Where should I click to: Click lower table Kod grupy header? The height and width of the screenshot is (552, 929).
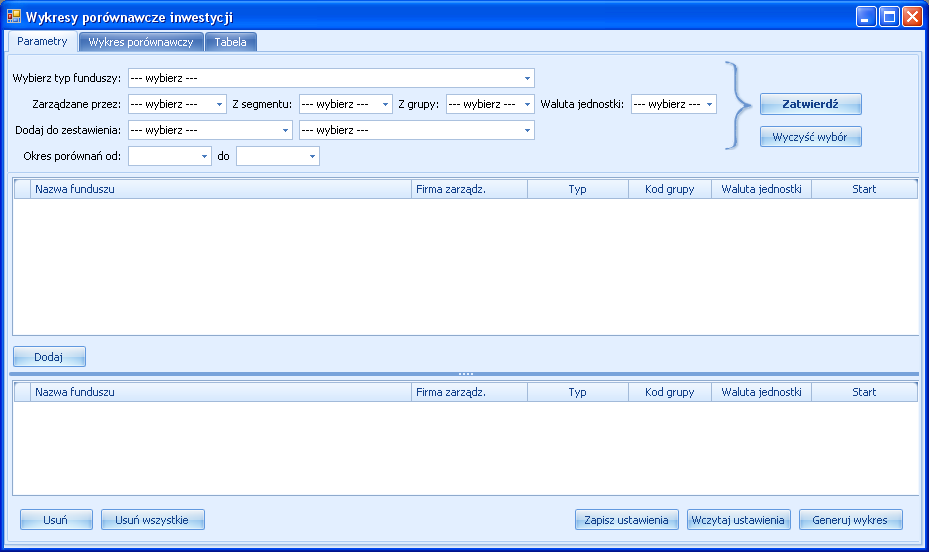(x=669, y=392)
